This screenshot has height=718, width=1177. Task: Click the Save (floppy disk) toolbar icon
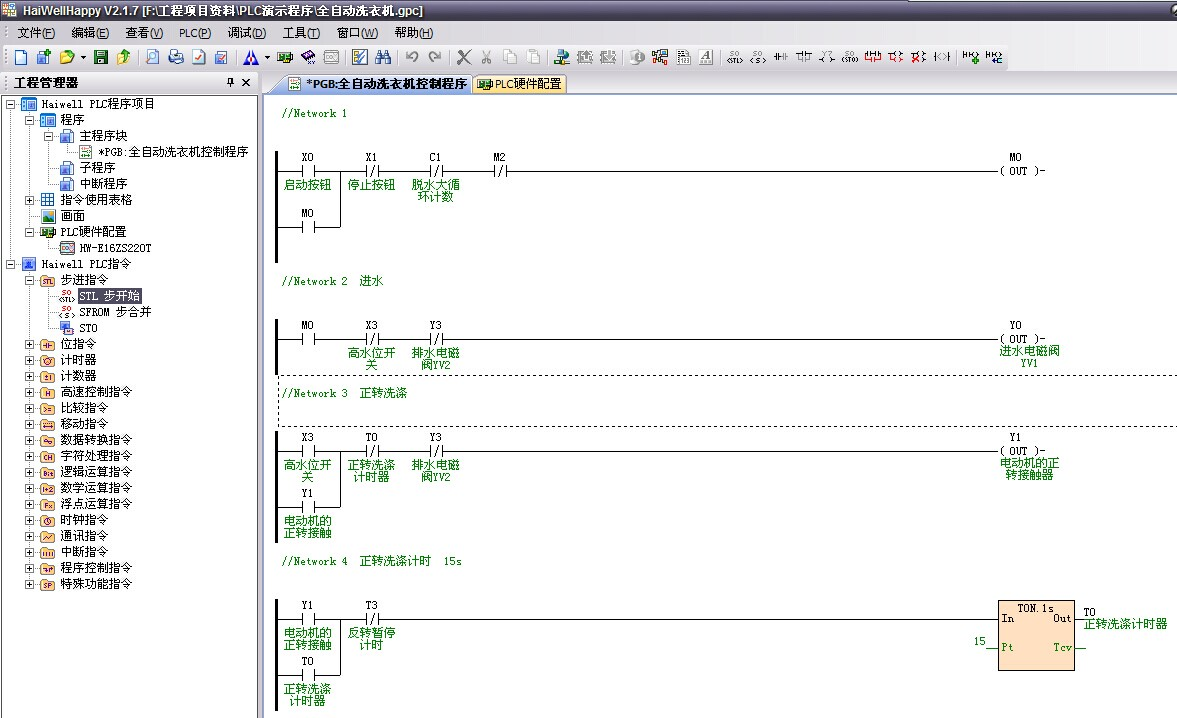pos(100,57)
